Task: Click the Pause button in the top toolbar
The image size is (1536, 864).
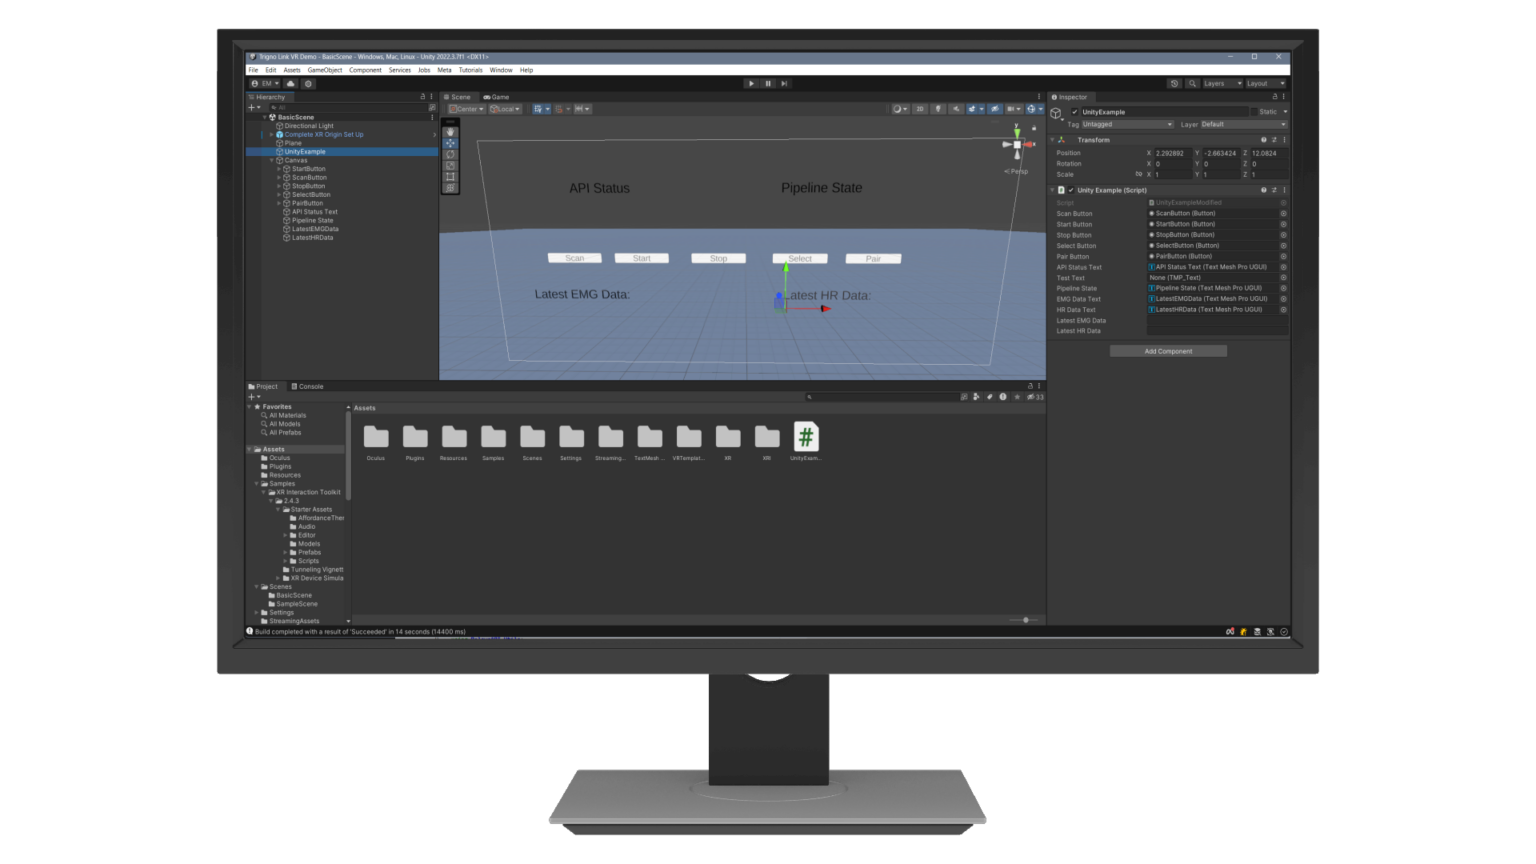Action: click(x=767, y=83)
